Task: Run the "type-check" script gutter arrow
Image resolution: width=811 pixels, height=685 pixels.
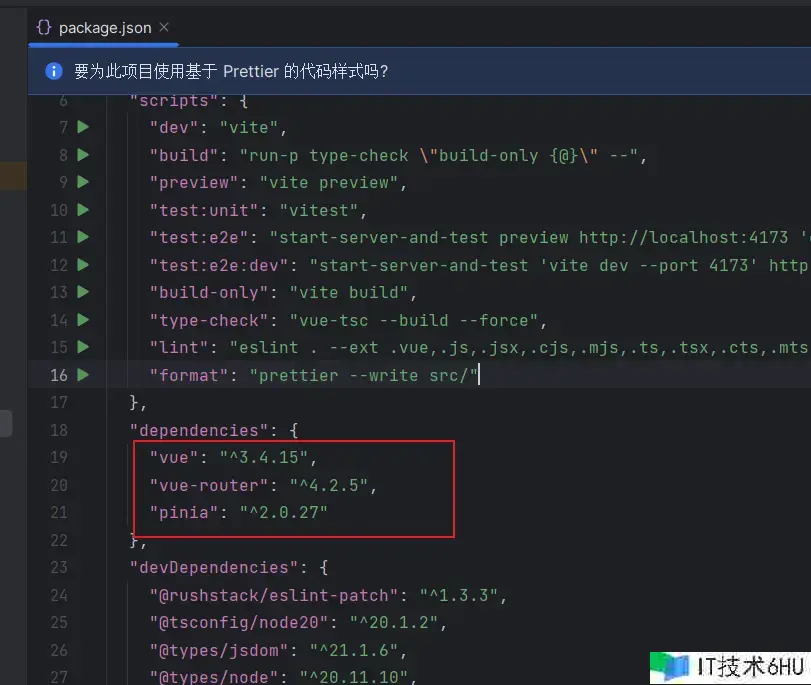Action: tap(83, 320)
